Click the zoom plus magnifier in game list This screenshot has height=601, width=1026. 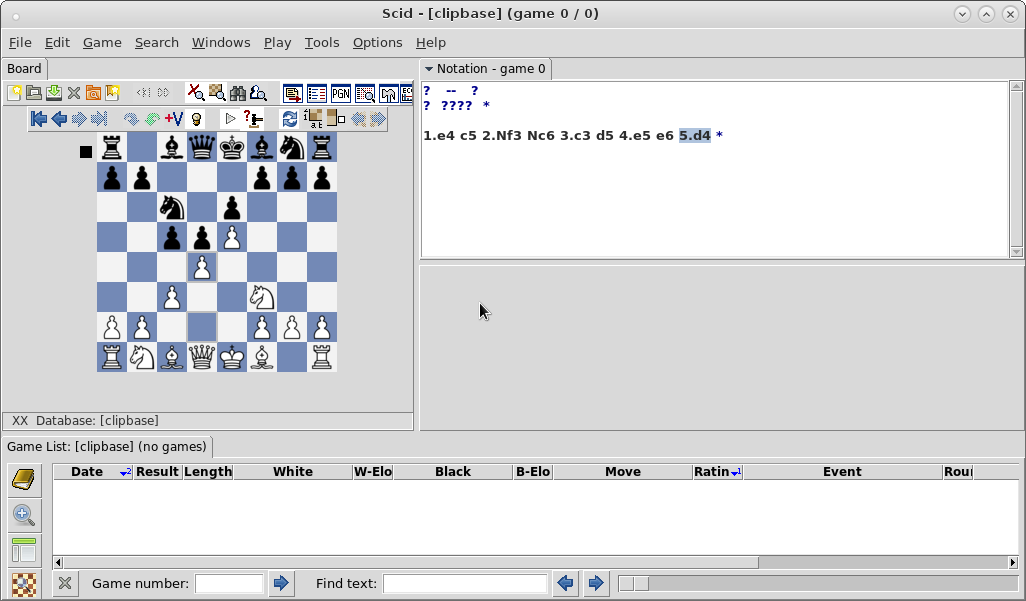24,515
